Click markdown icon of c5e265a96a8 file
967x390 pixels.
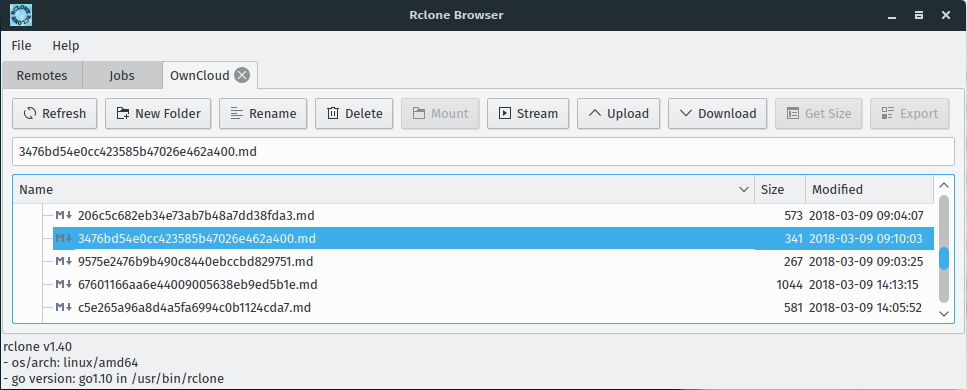click(x=64, y=307)
